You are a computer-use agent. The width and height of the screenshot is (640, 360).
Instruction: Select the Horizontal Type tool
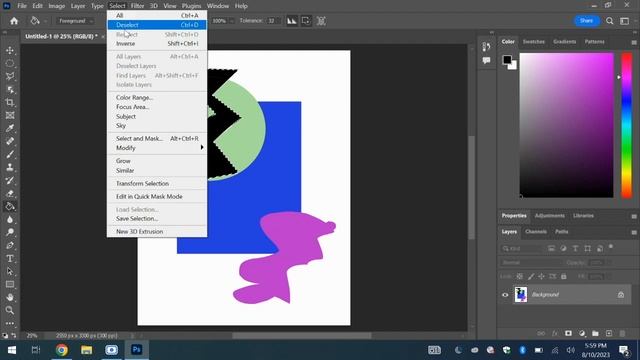[10, 258]
